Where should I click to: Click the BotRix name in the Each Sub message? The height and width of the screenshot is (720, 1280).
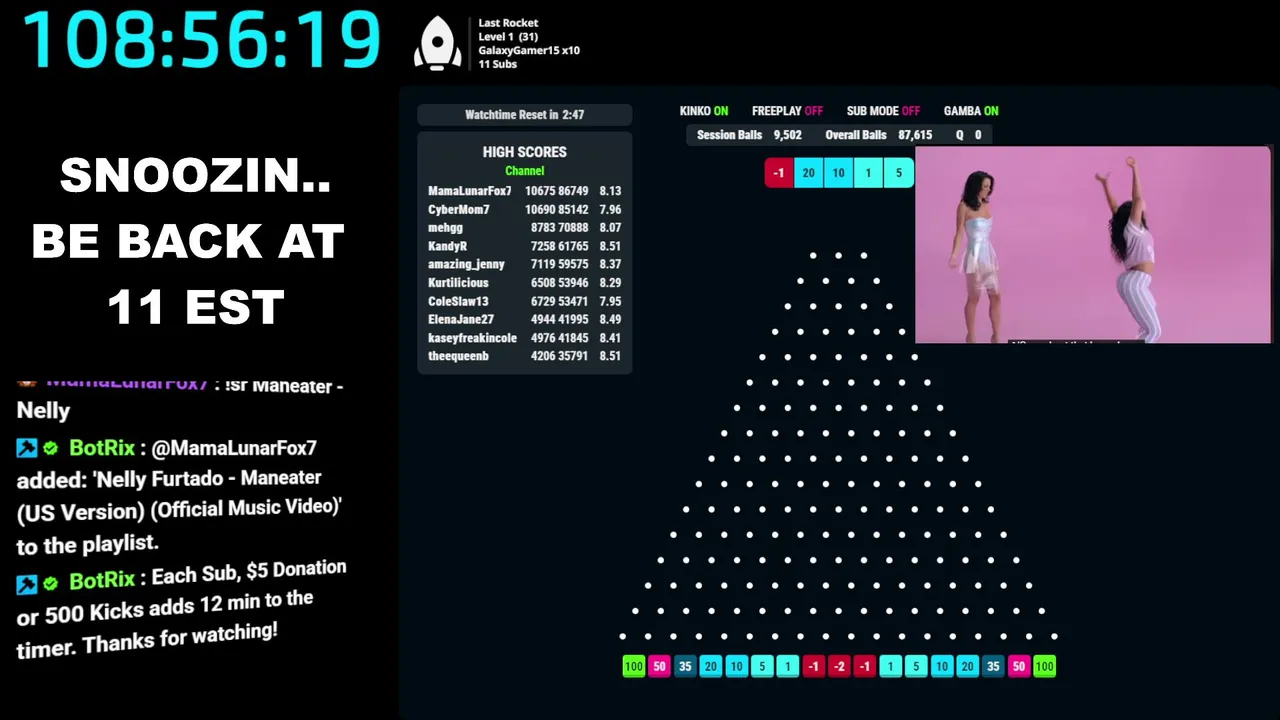click(102, 581)
